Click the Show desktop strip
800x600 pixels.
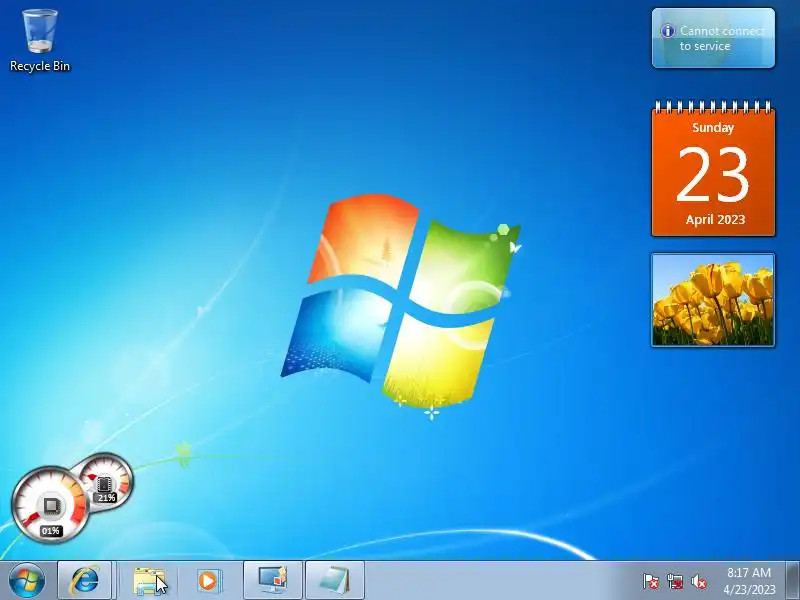click(x=792, y=581)
